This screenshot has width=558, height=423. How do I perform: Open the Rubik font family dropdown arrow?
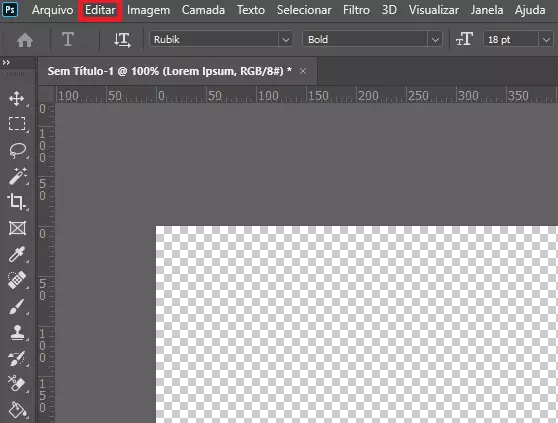pyautogui.click(x=285, y=39)
